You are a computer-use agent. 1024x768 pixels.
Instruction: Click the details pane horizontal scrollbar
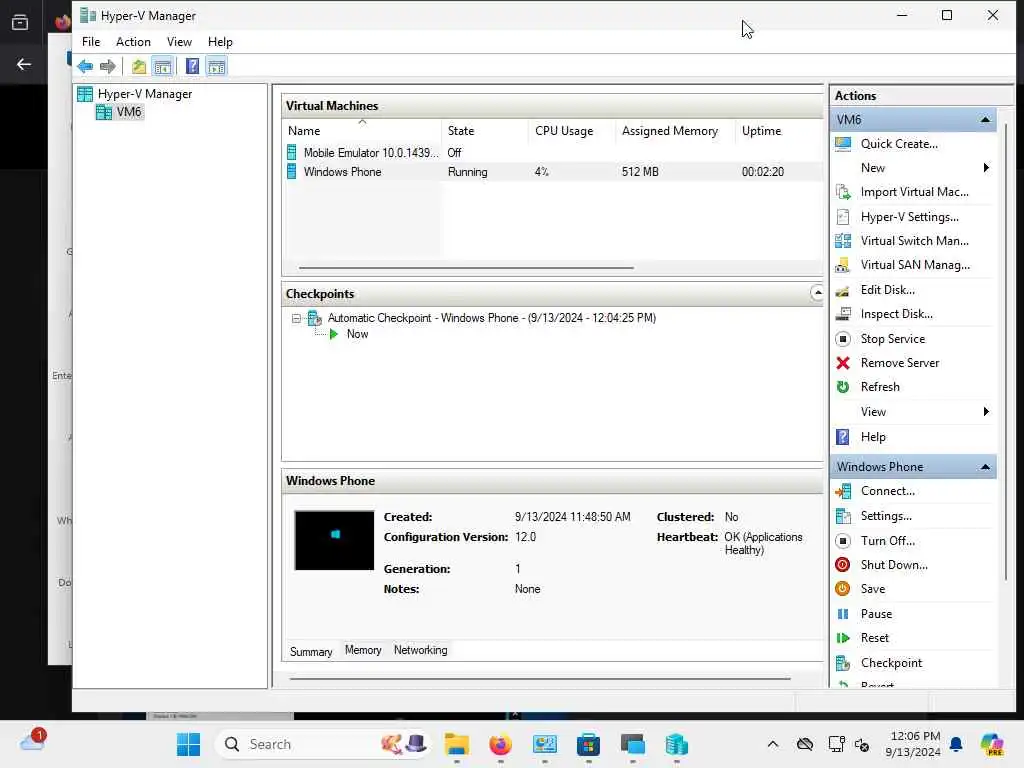540,679
